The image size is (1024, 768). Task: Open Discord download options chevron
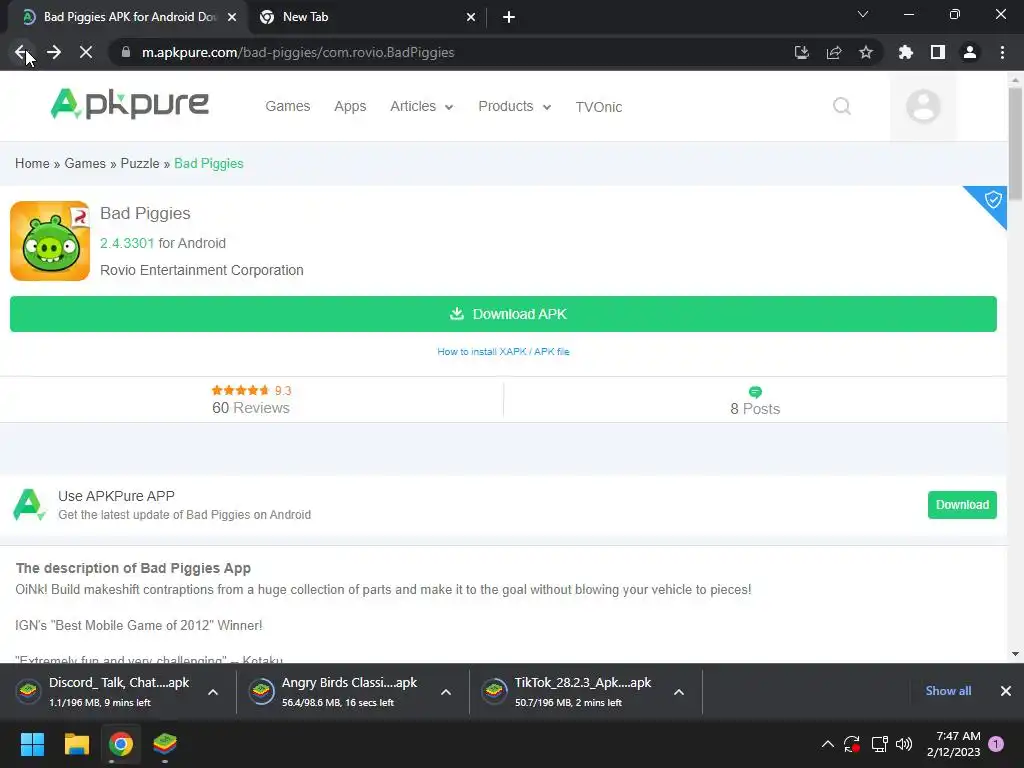pyautogui.click(x=213, y=692)
